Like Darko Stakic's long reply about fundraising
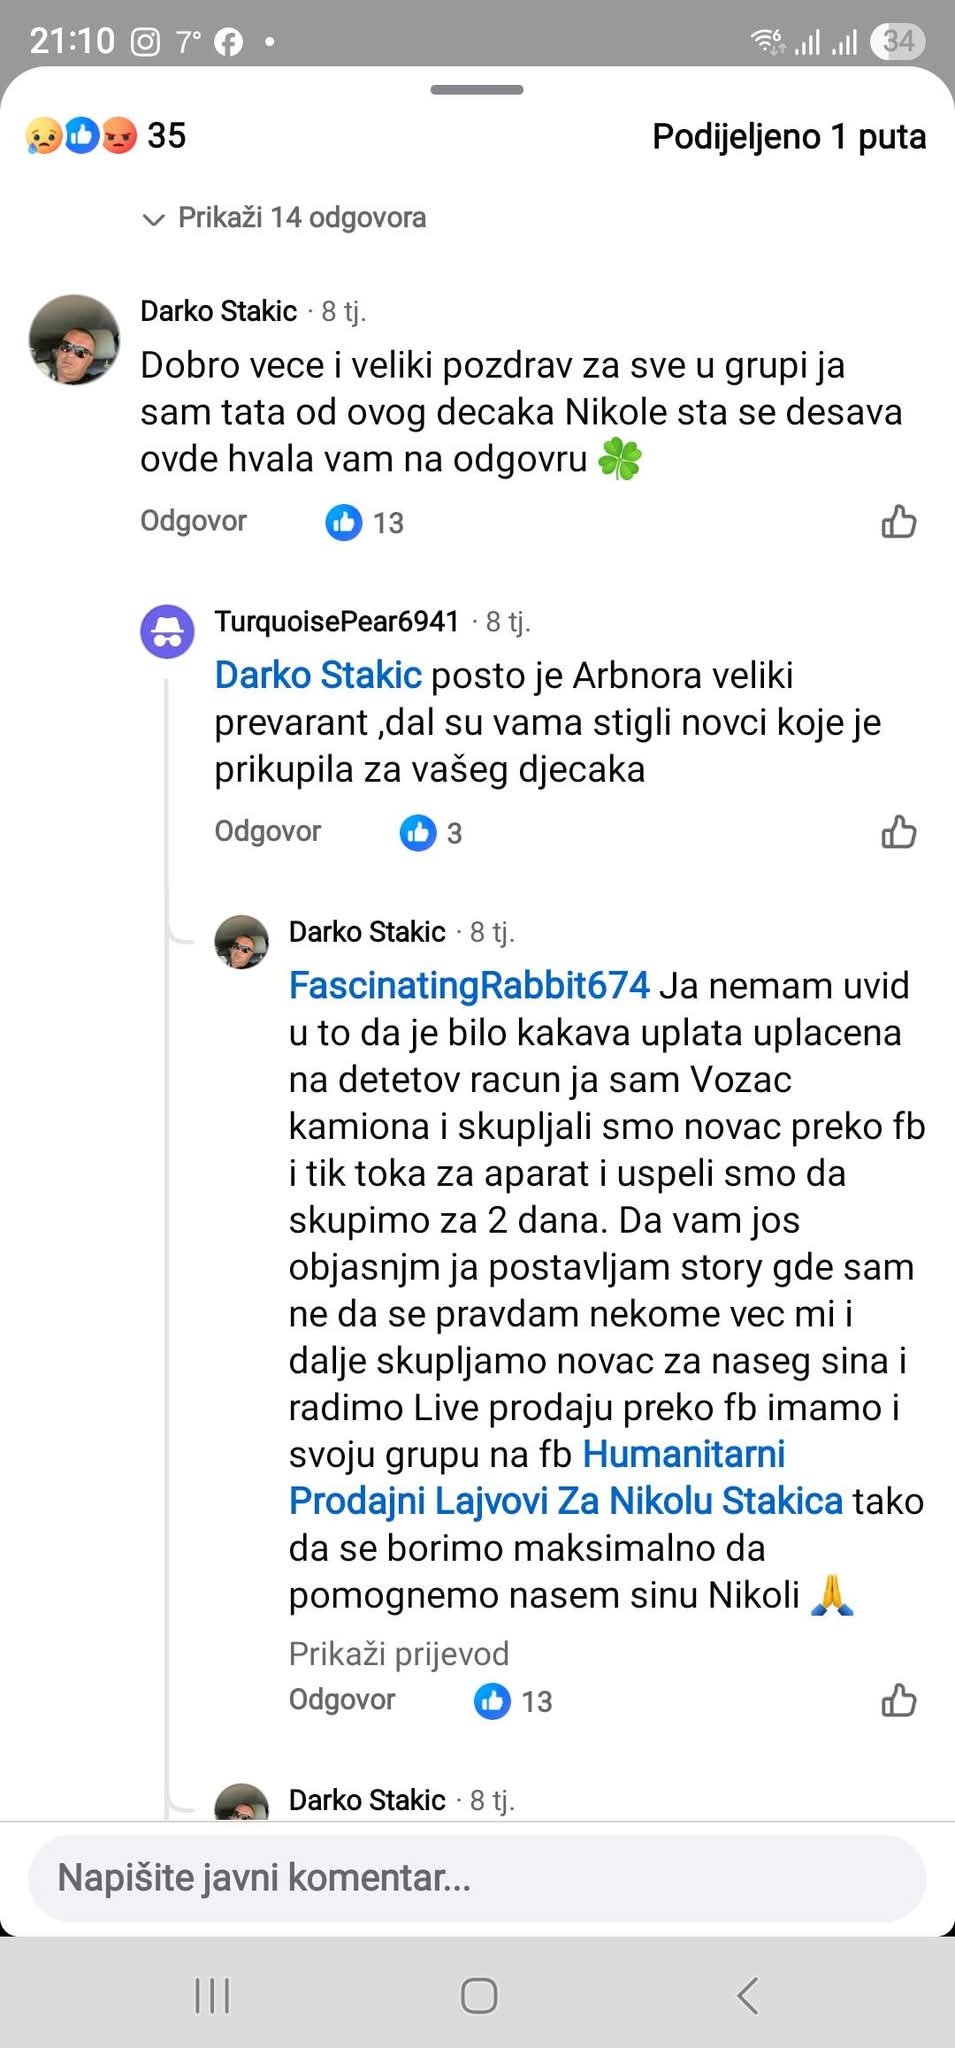Screen dimensions: 955x2048 pyautogui.click(x=898, y=1700)
